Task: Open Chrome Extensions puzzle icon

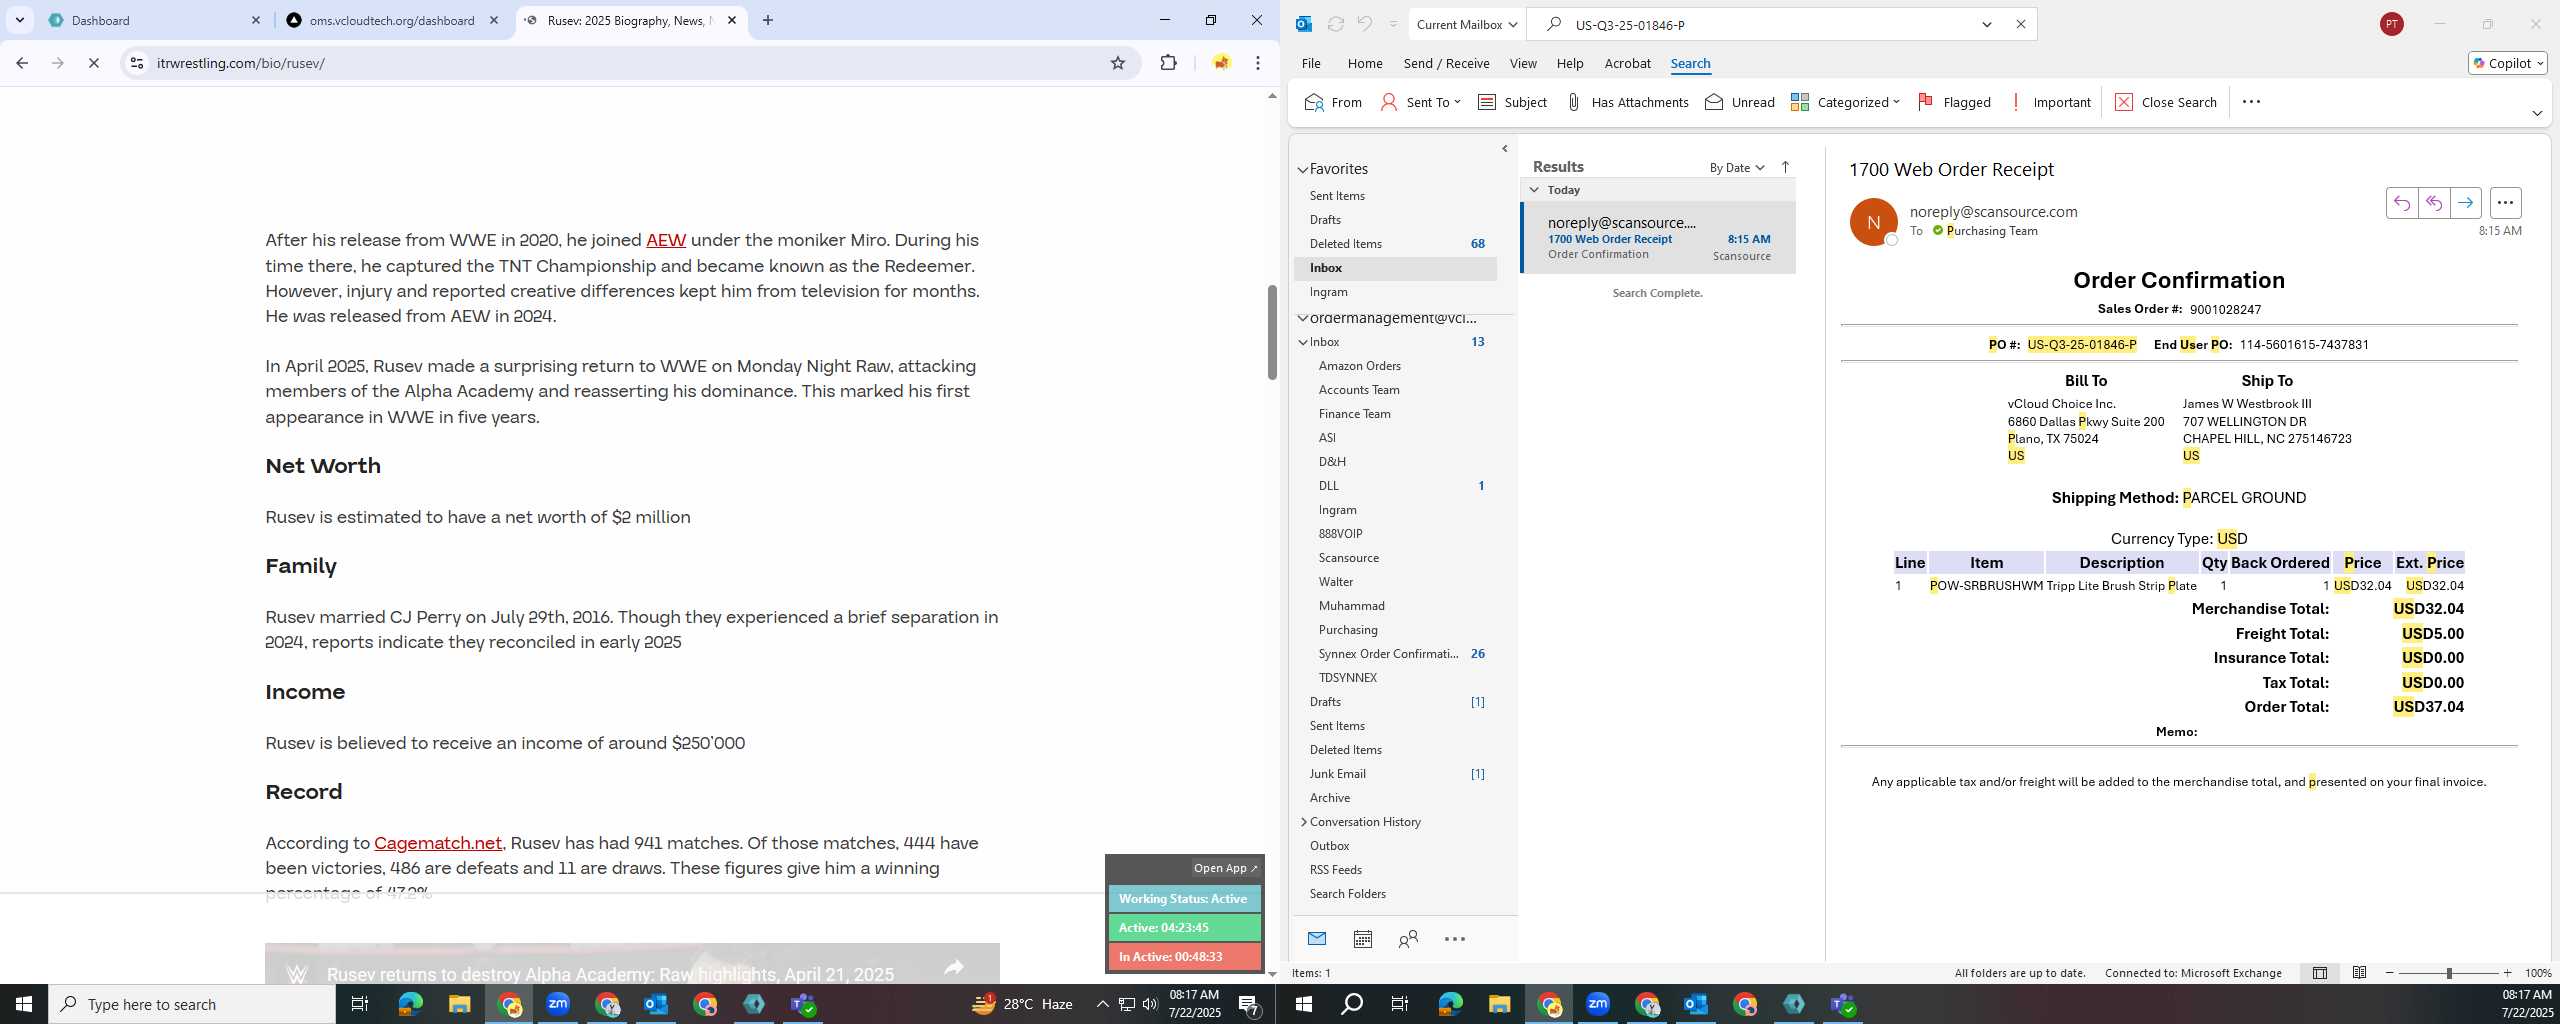Action: pyautogui.click(x=1168, y=63)
